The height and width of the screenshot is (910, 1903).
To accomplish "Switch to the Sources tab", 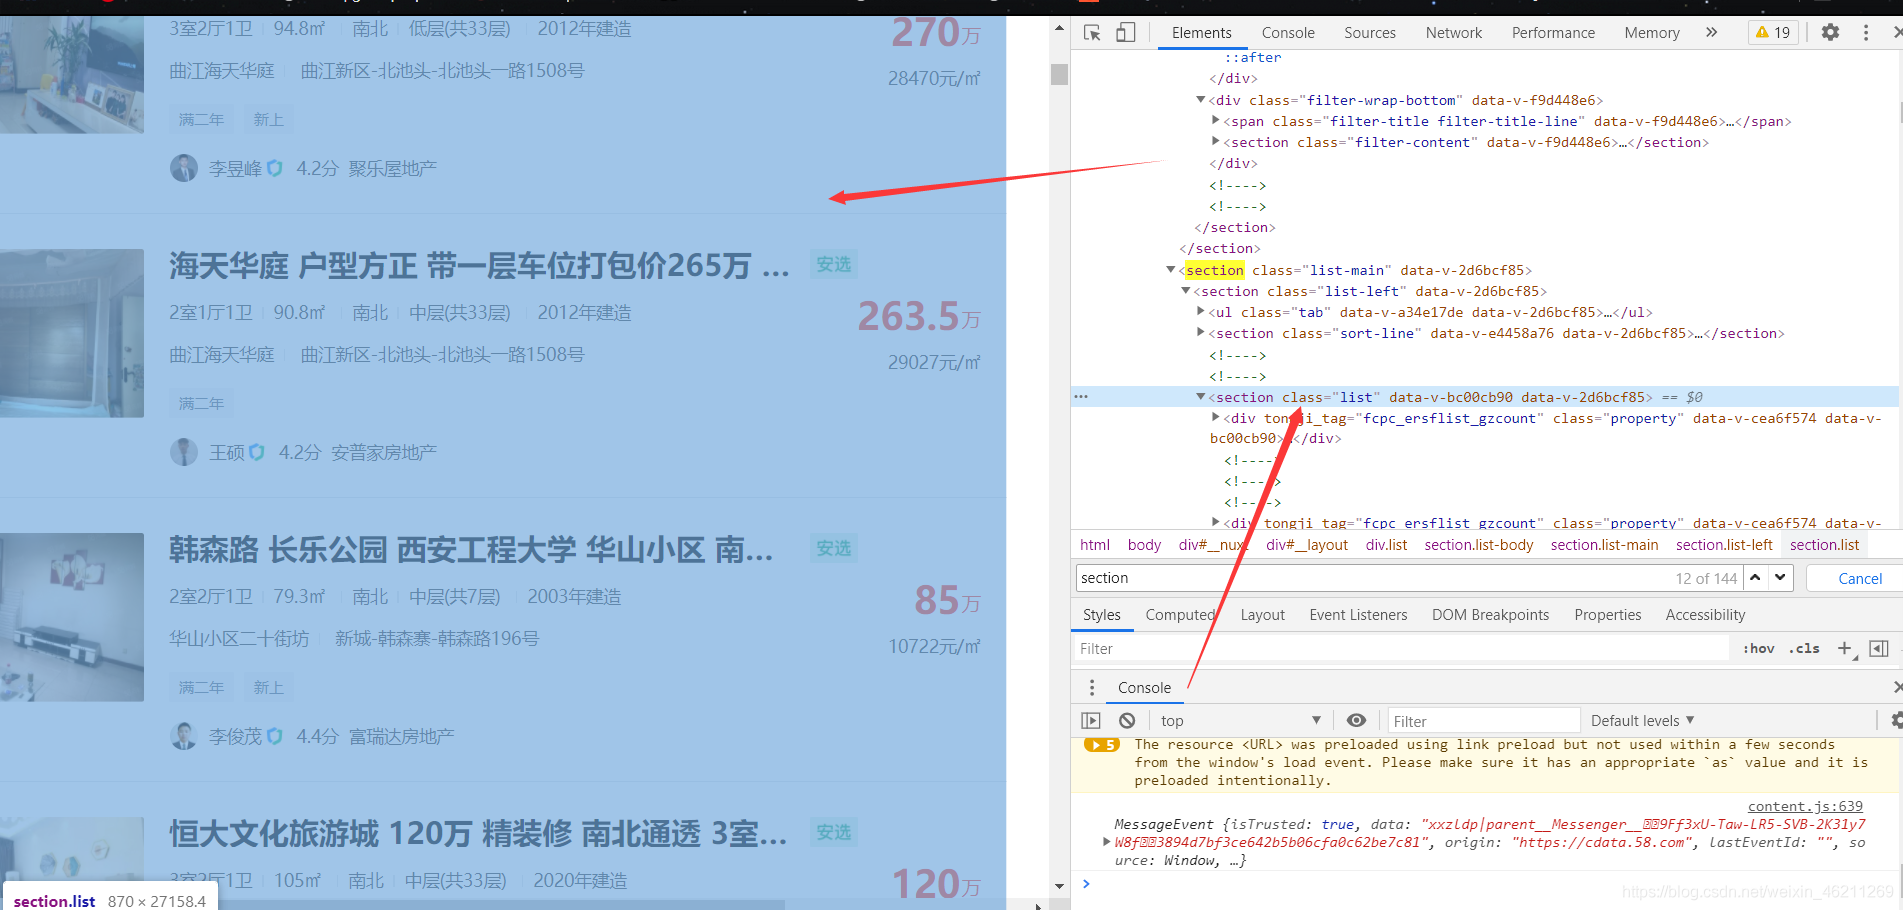I will point(1369,33).
